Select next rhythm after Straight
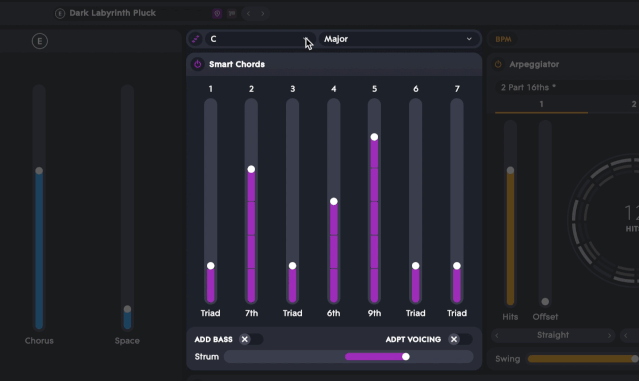Viewport: 639px width, 381px height. click(609, 335)
